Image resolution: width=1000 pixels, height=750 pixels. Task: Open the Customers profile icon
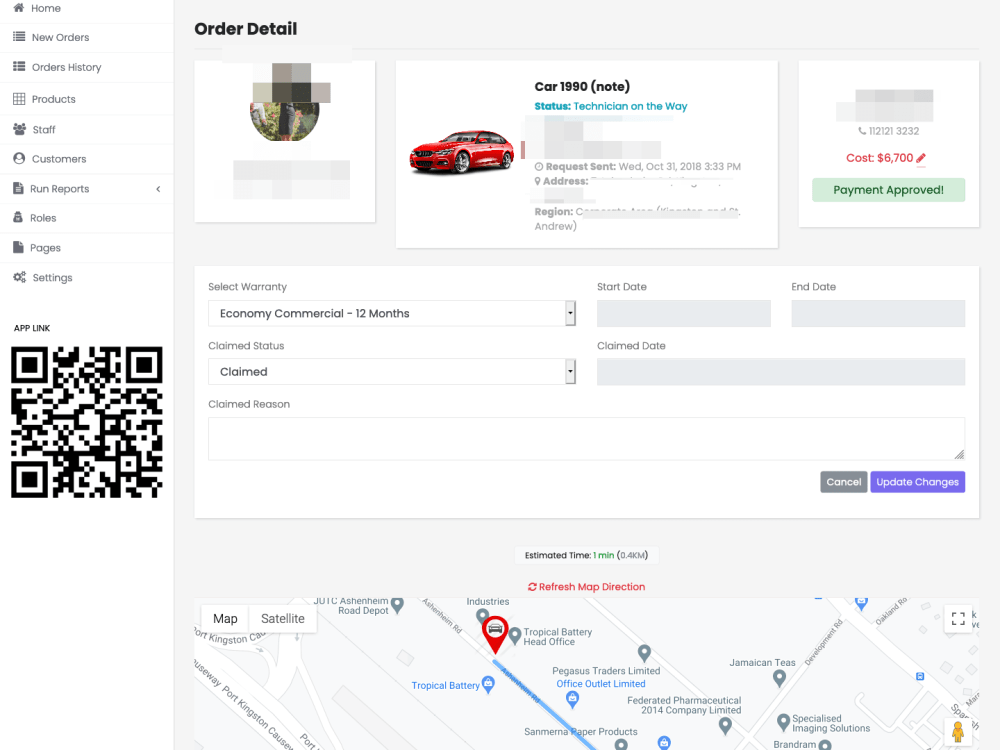(x=21, y=158)
